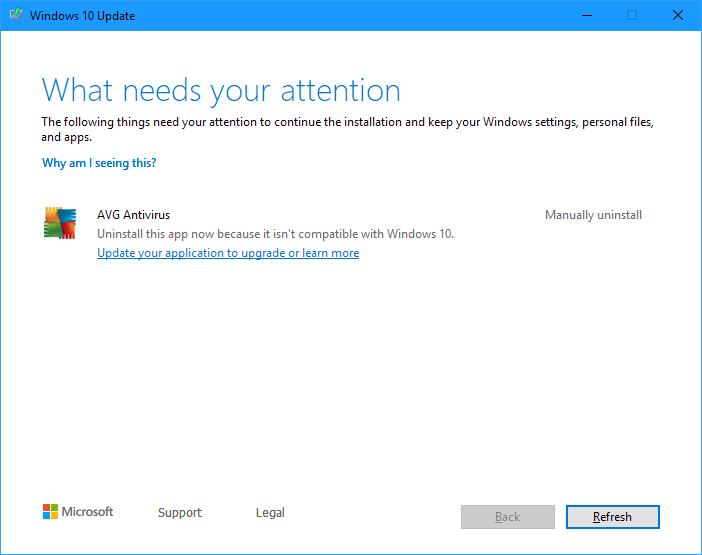Click the Windows 10 Update title bar icon
This screenshot has width=702, height=555.
click(x=17, y=14)
